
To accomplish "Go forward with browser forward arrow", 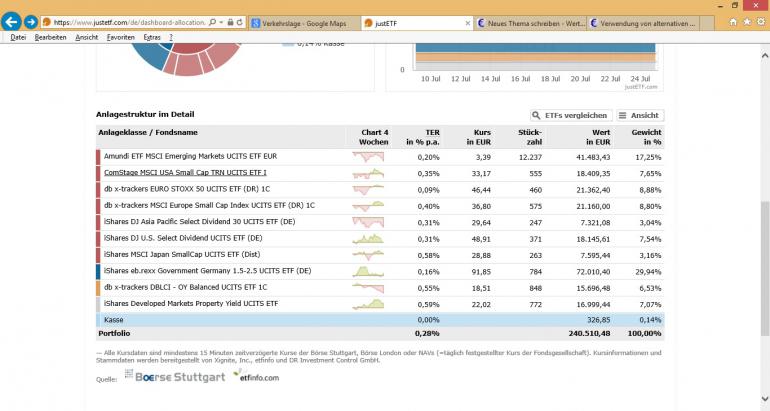I will (31, 22).
